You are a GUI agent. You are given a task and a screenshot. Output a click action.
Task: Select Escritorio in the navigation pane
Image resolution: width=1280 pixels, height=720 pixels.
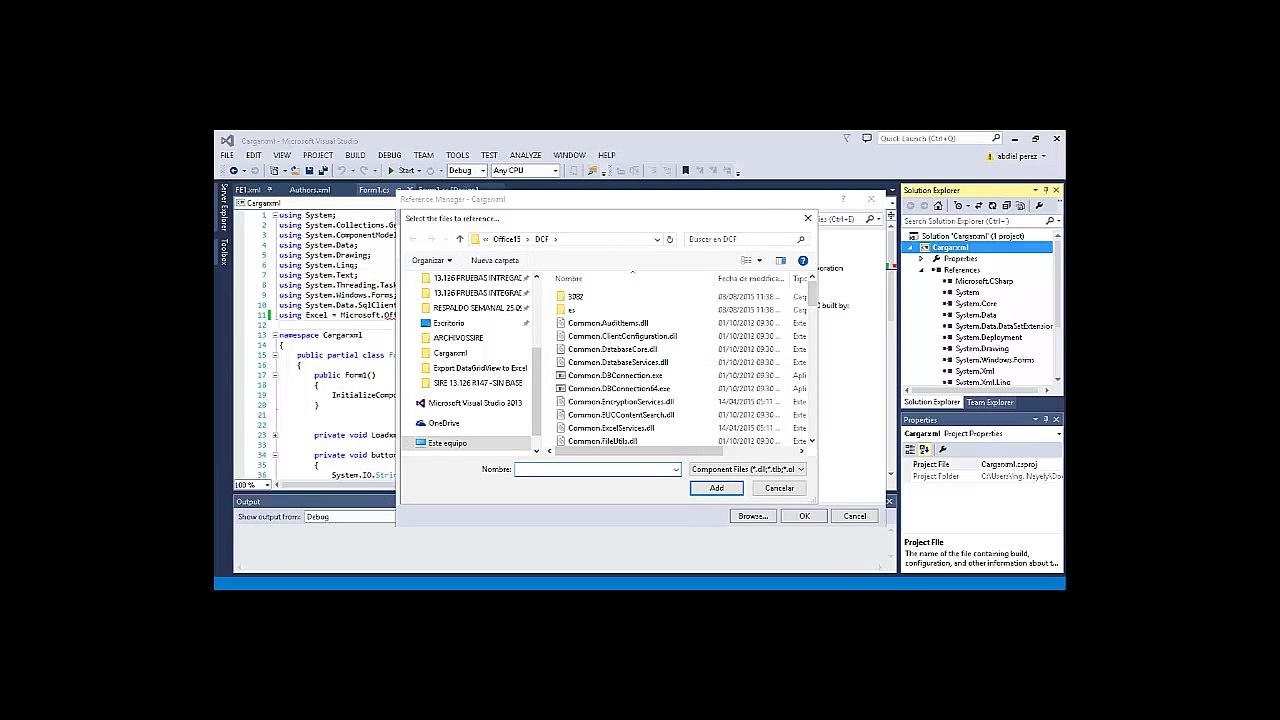(449, 323)
